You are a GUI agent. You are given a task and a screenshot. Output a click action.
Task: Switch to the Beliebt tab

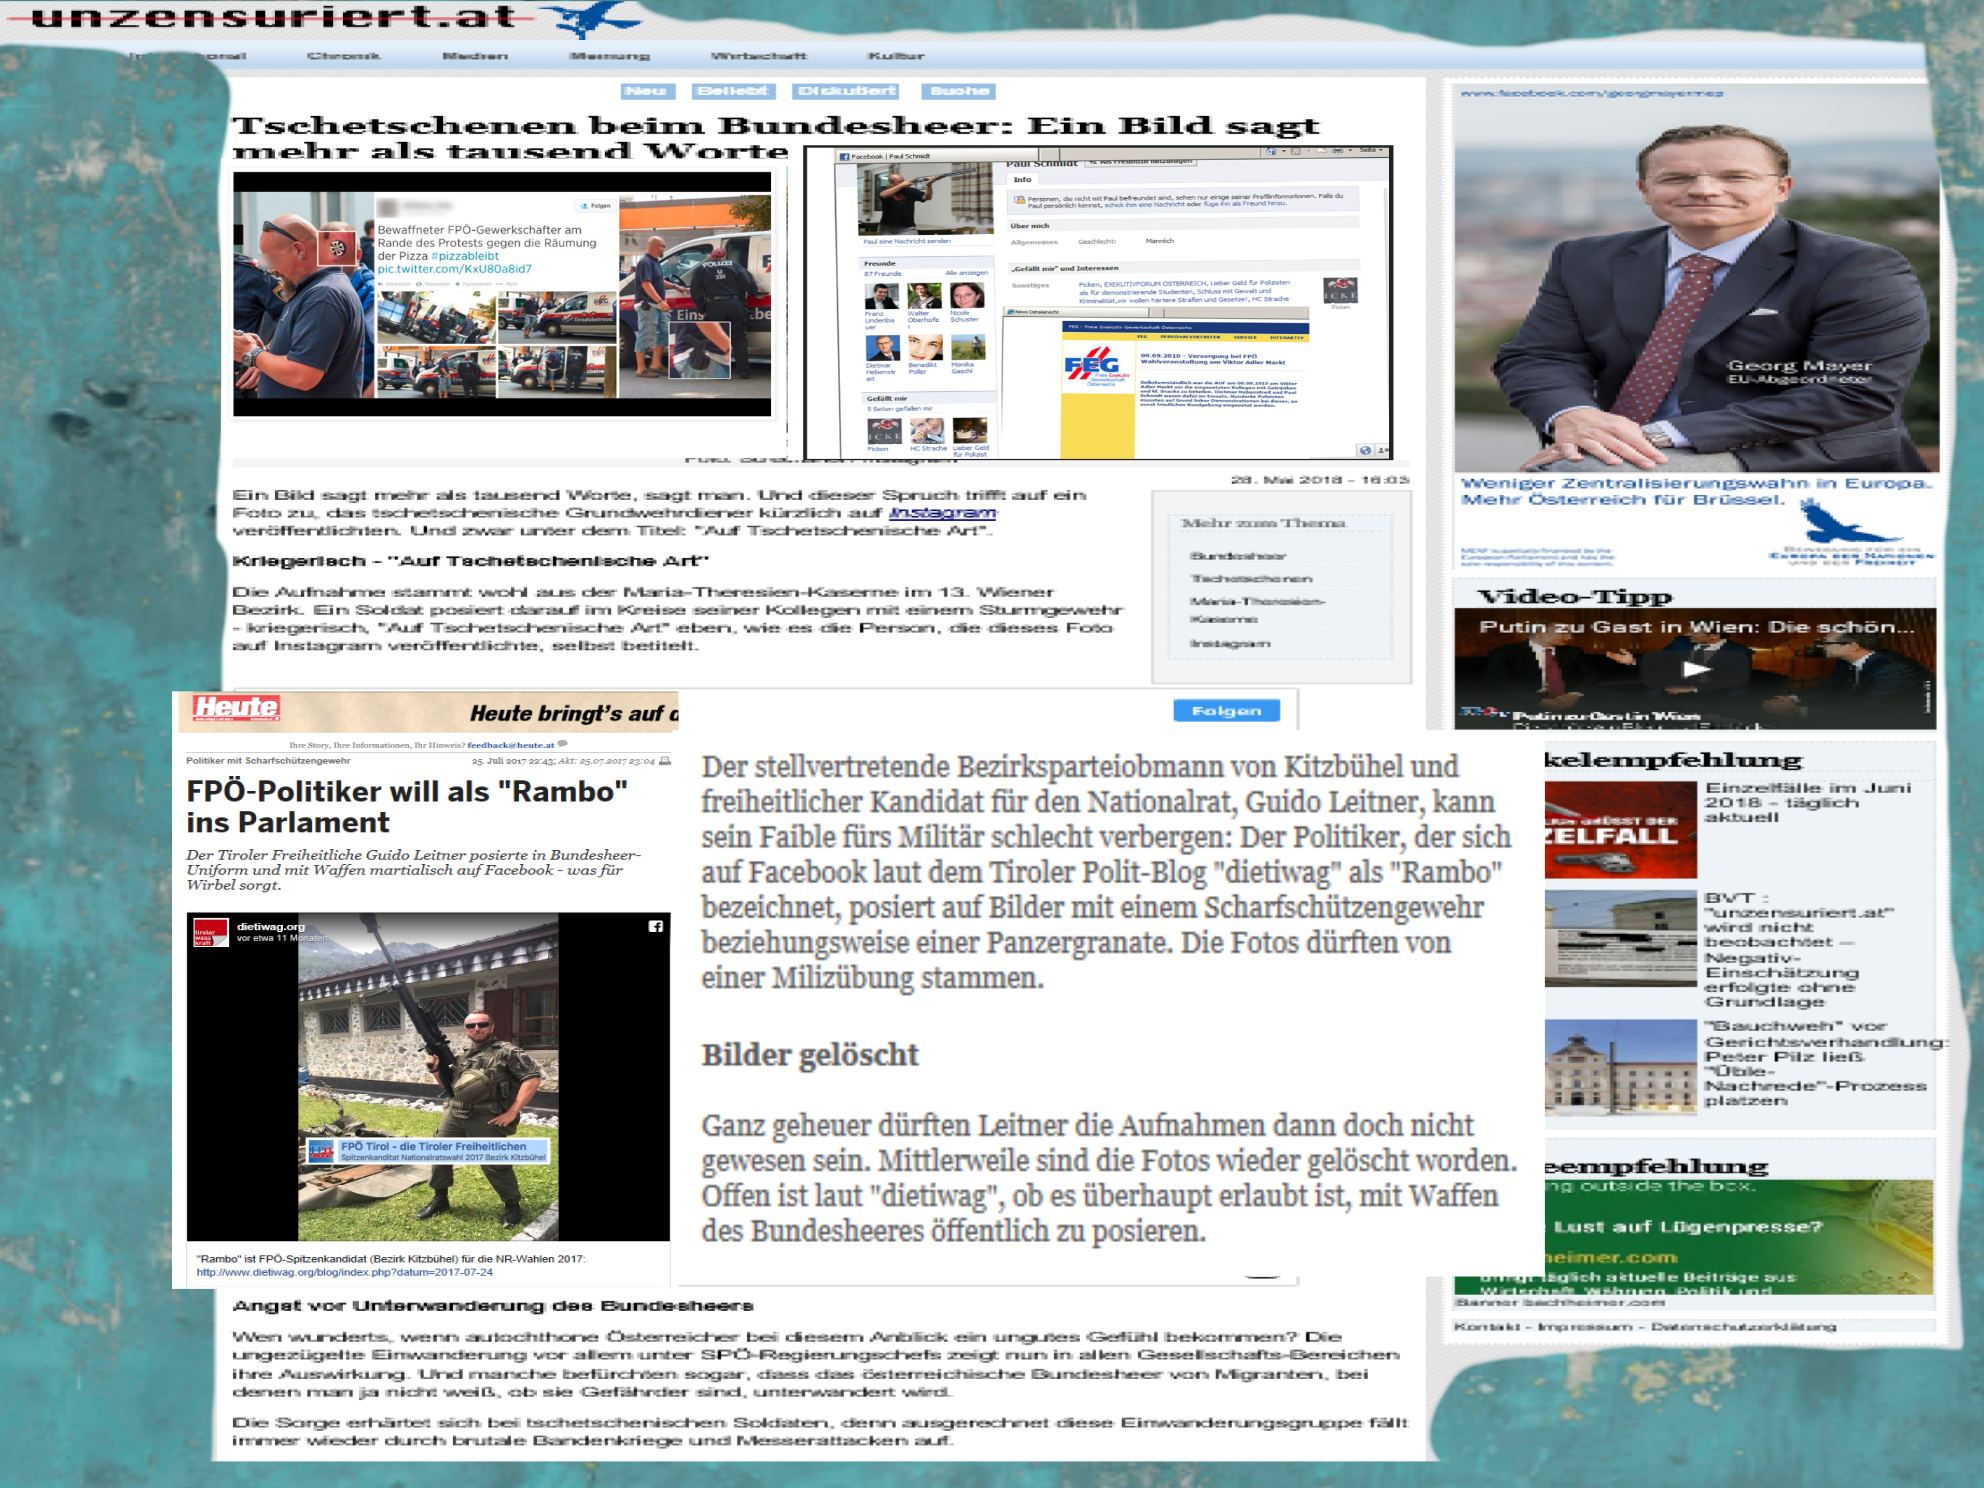tap(732, 91)
